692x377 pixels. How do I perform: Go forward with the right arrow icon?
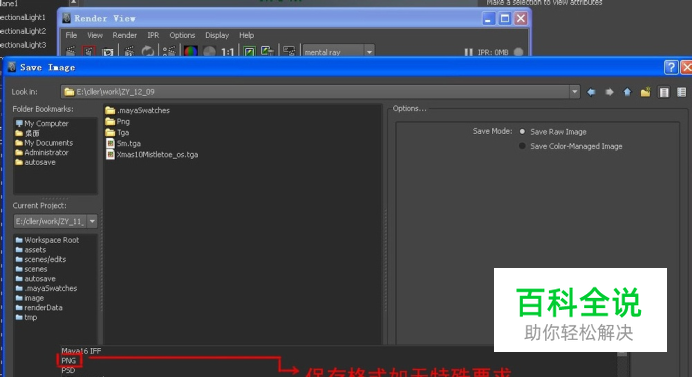[609, 92]
